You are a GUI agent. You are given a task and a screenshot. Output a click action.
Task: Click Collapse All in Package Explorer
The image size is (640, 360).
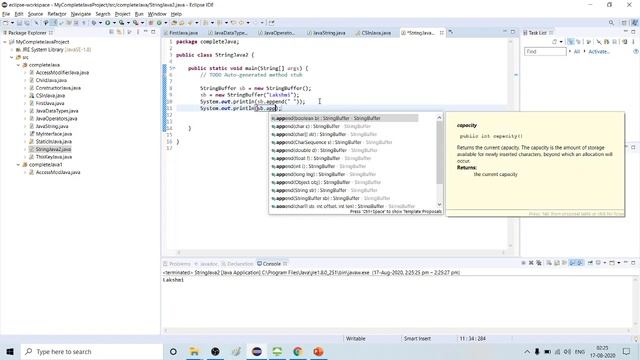point(111,32)
